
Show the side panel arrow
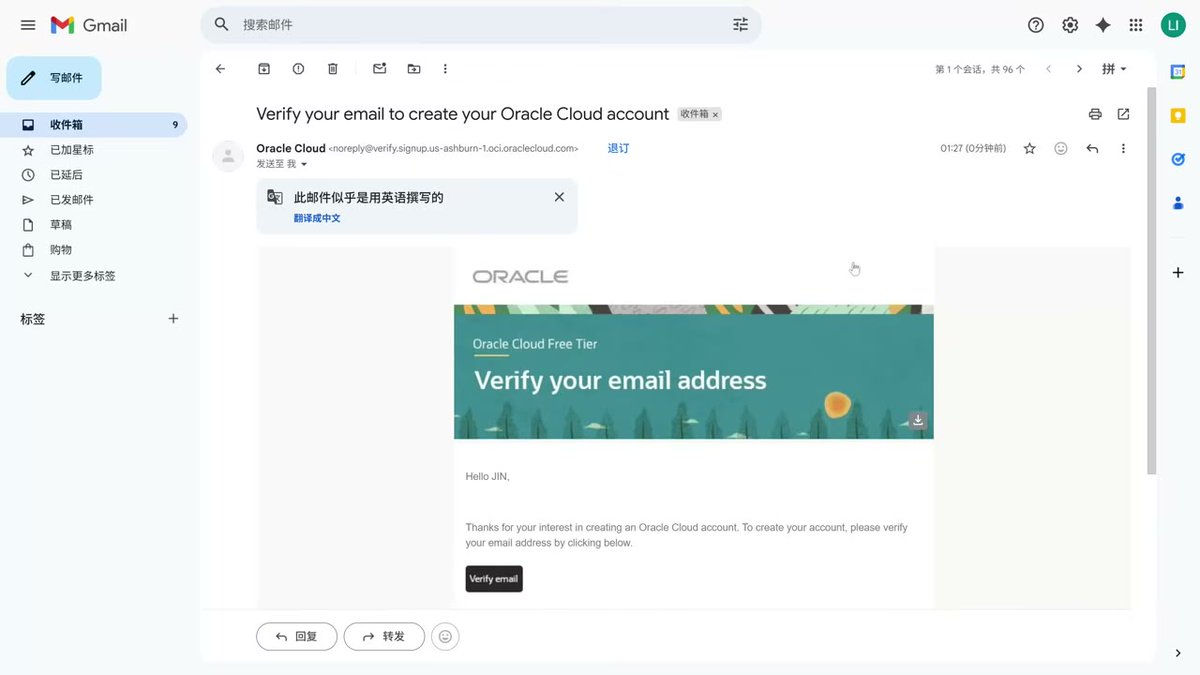click(x=1178, y=653)
